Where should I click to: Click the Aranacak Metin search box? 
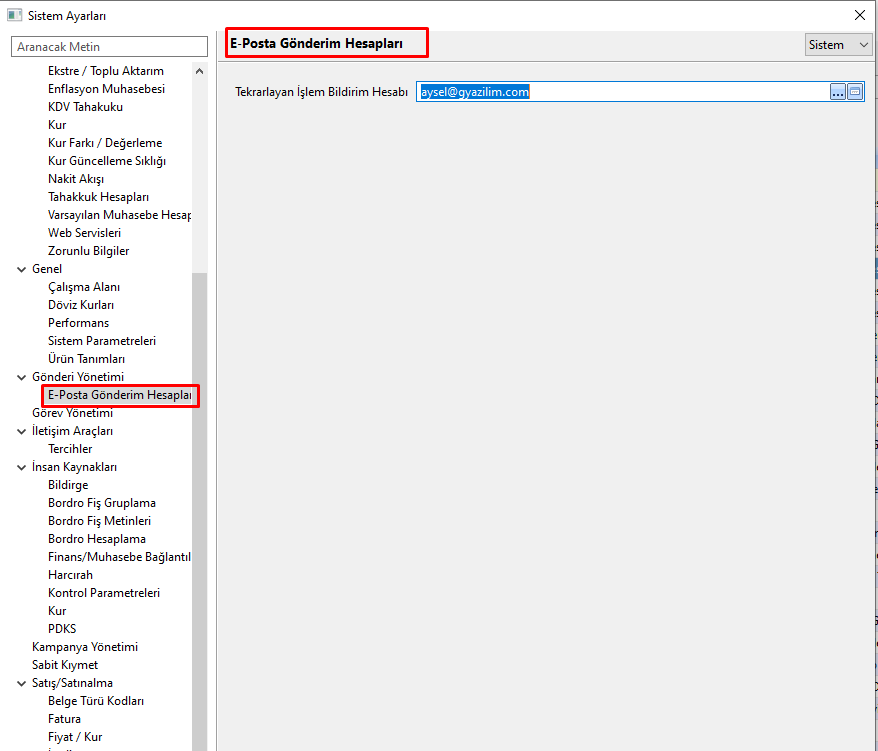[x=109, y=47]
